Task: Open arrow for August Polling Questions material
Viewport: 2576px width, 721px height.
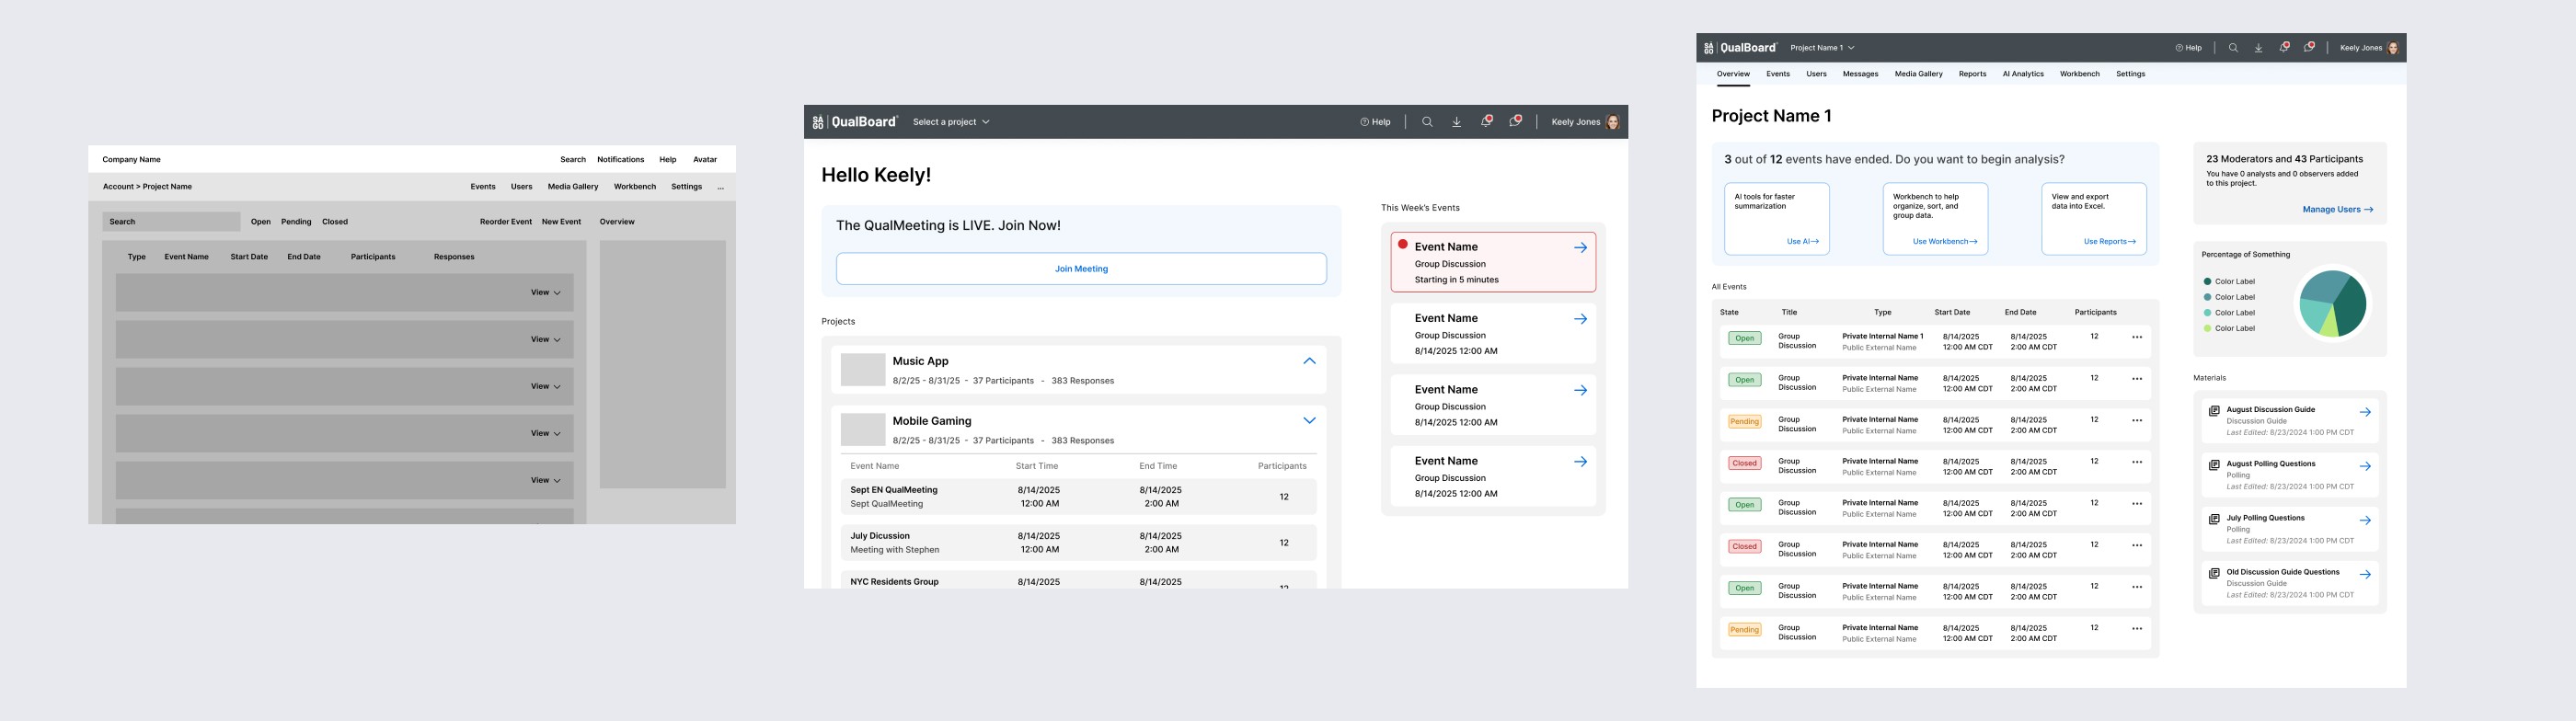Action: click(x=2365, y=466)
